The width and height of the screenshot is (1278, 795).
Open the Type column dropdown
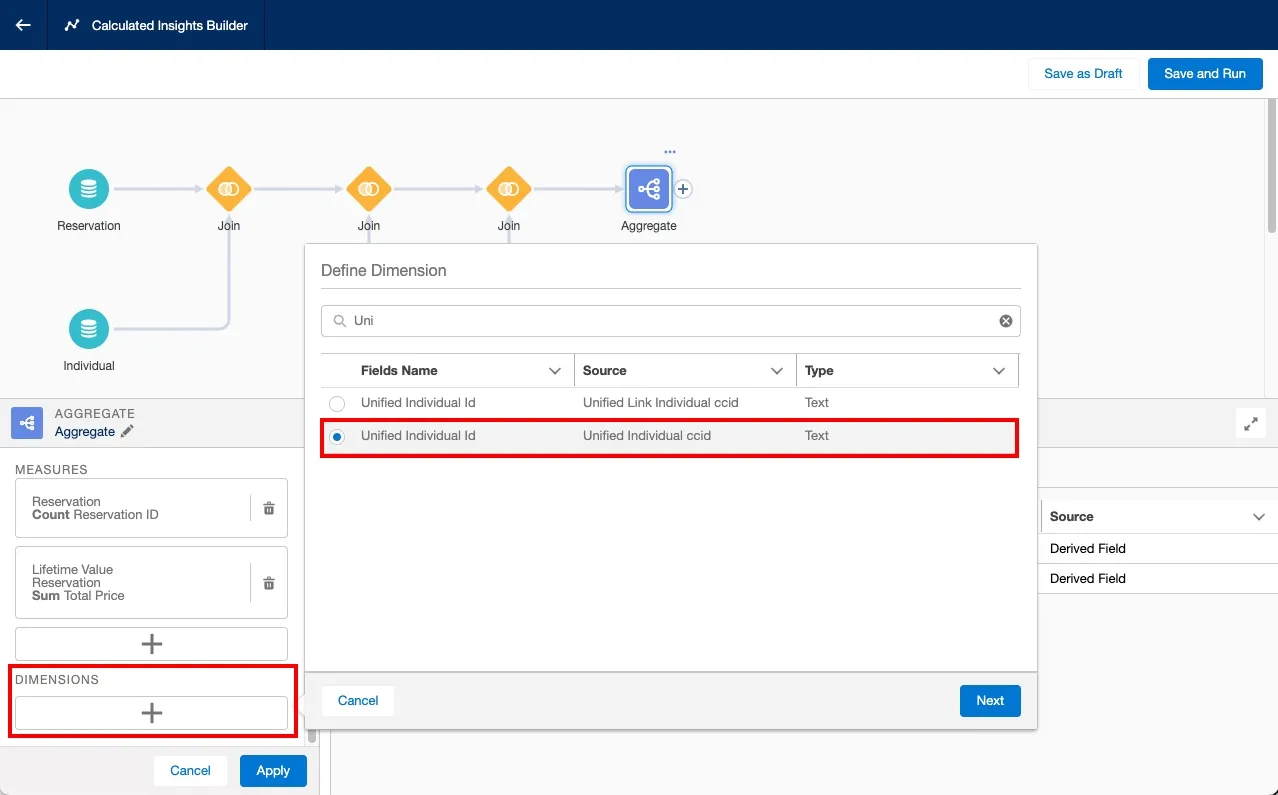pos(998,371)
